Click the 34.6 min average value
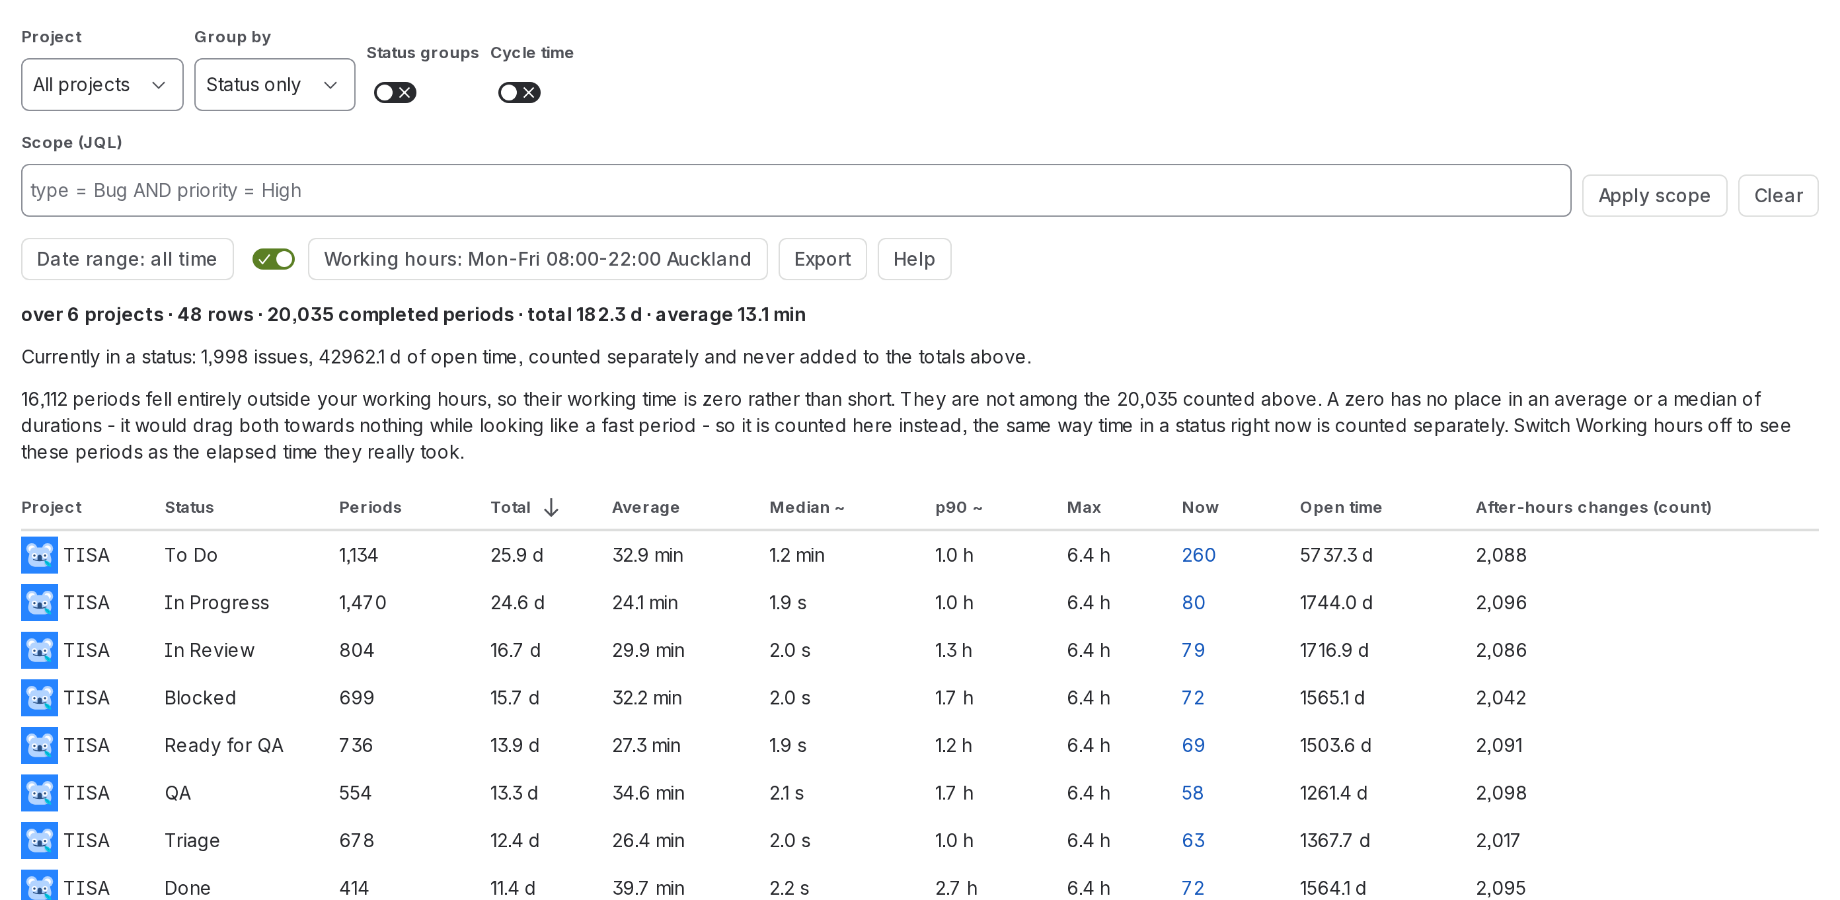Screen dimensions: 1840x900 click(649, 793)
